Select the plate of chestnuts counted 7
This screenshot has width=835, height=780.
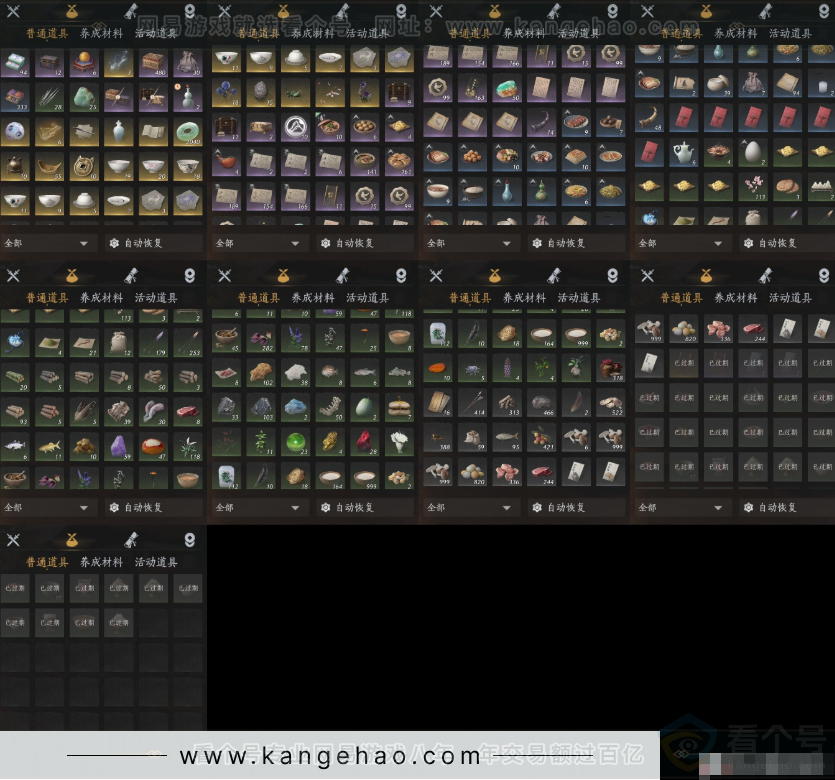pos(611,122)
